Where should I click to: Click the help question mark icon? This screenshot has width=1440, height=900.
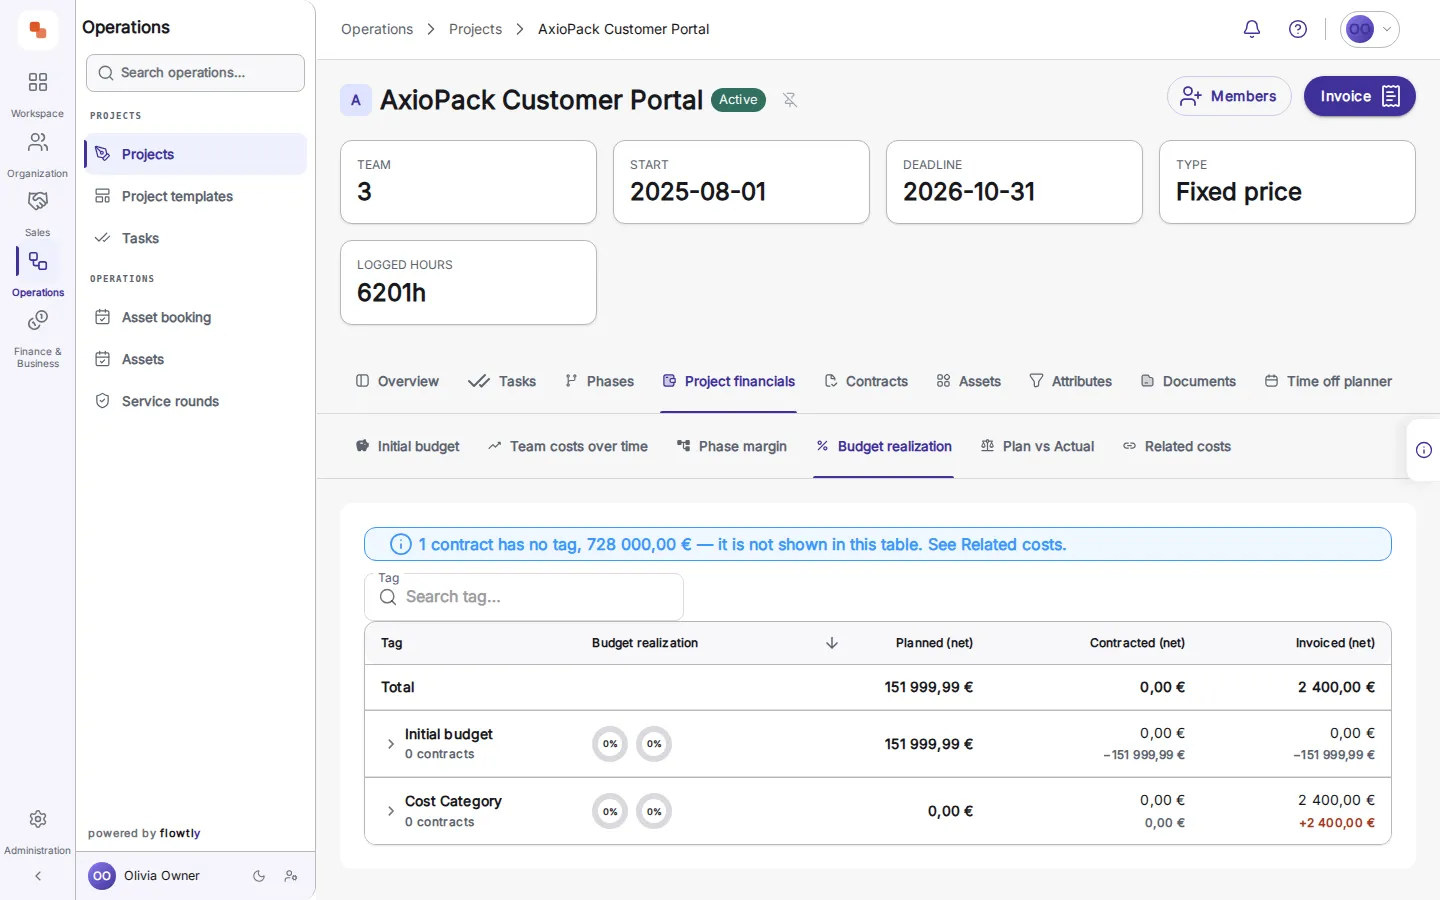(1298, 29)
